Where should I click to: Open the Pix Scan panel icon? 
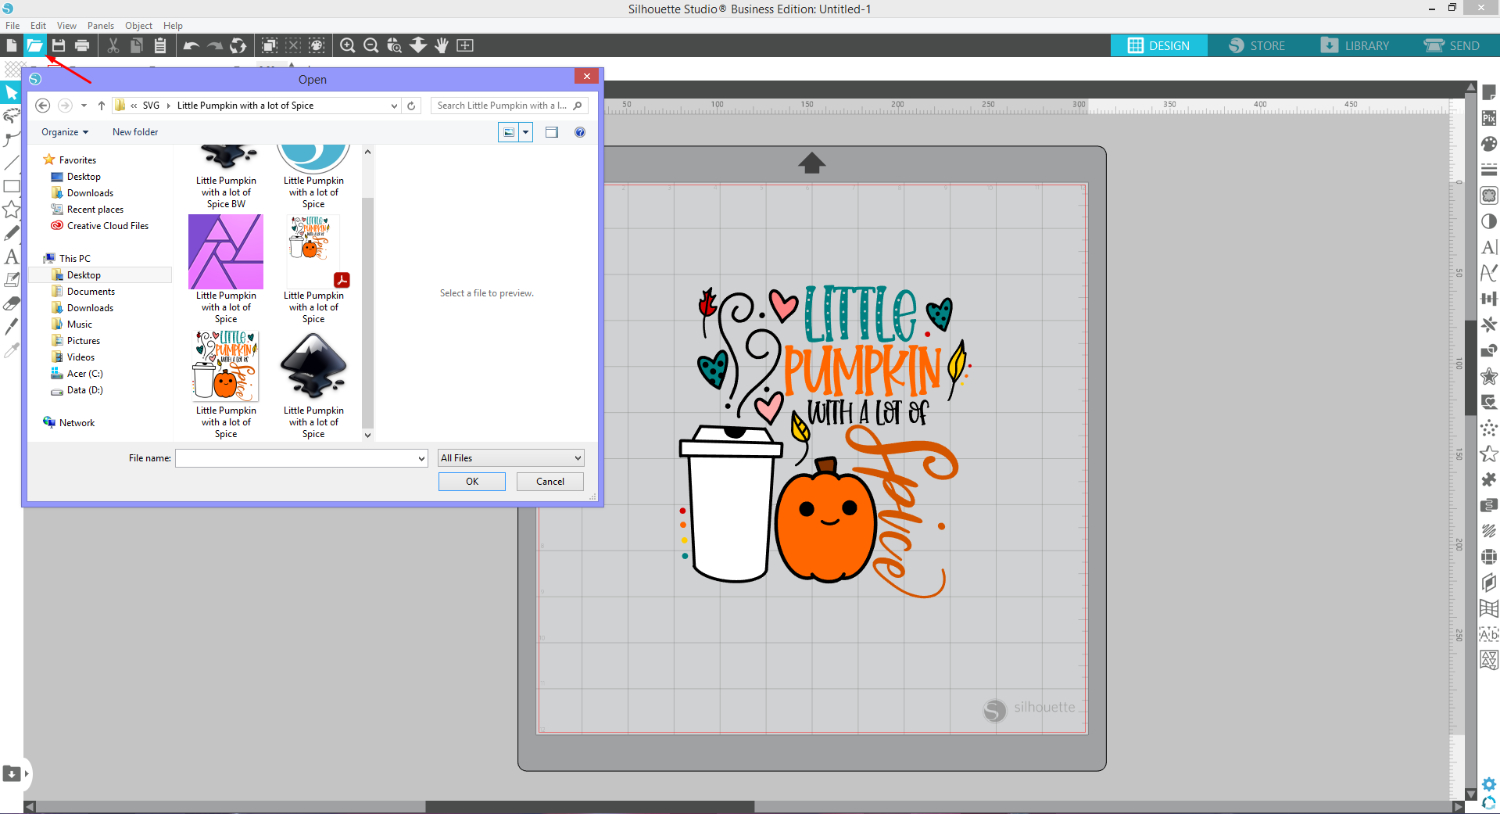[1489, 118]
